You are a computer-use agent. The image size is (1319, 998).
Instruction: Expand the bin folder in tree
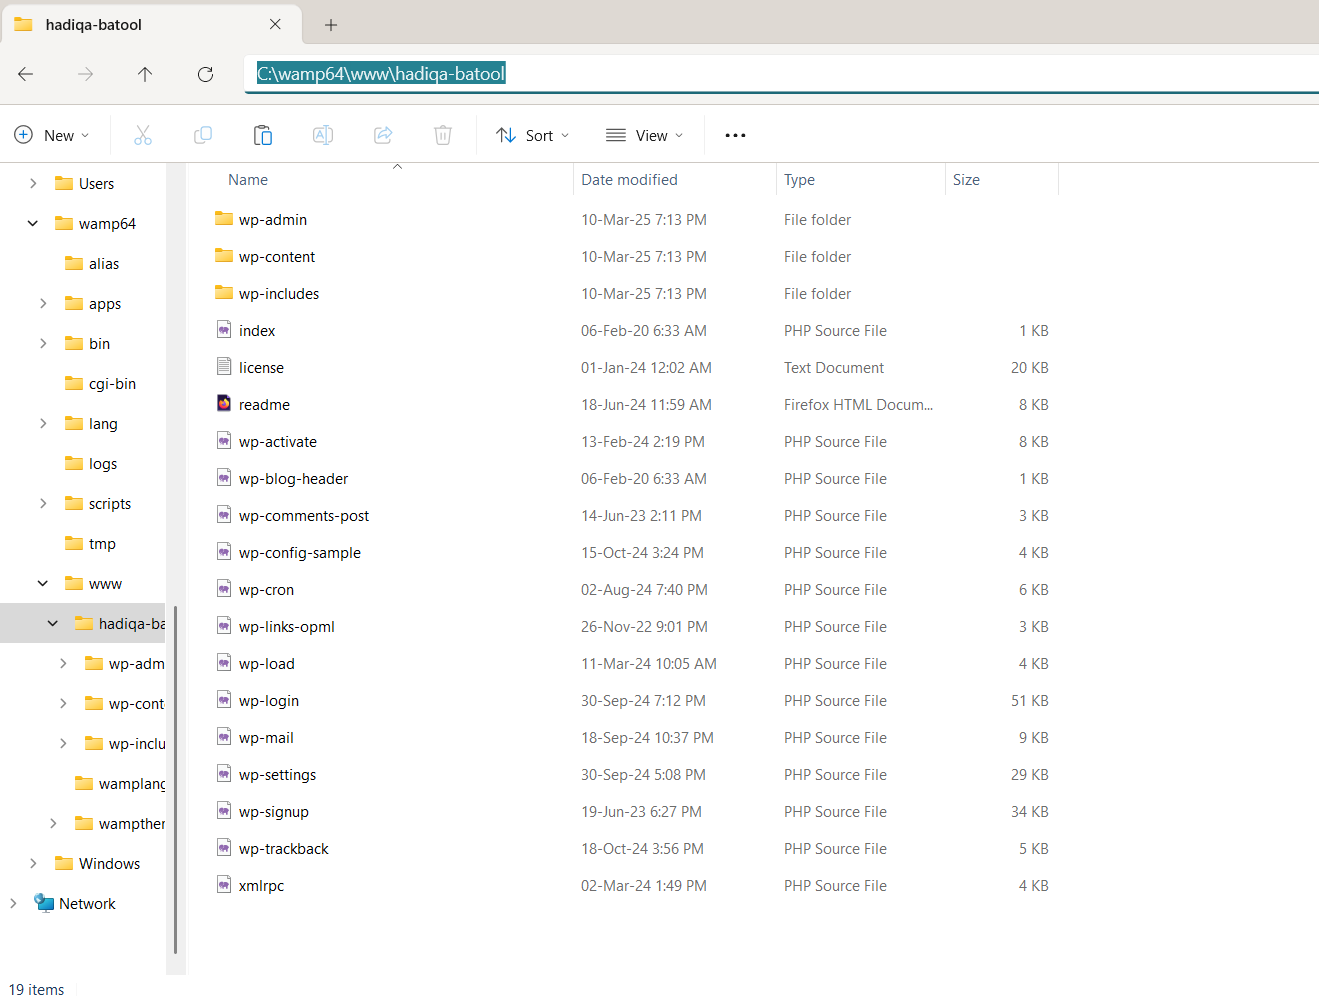click(x=43, y=343)
